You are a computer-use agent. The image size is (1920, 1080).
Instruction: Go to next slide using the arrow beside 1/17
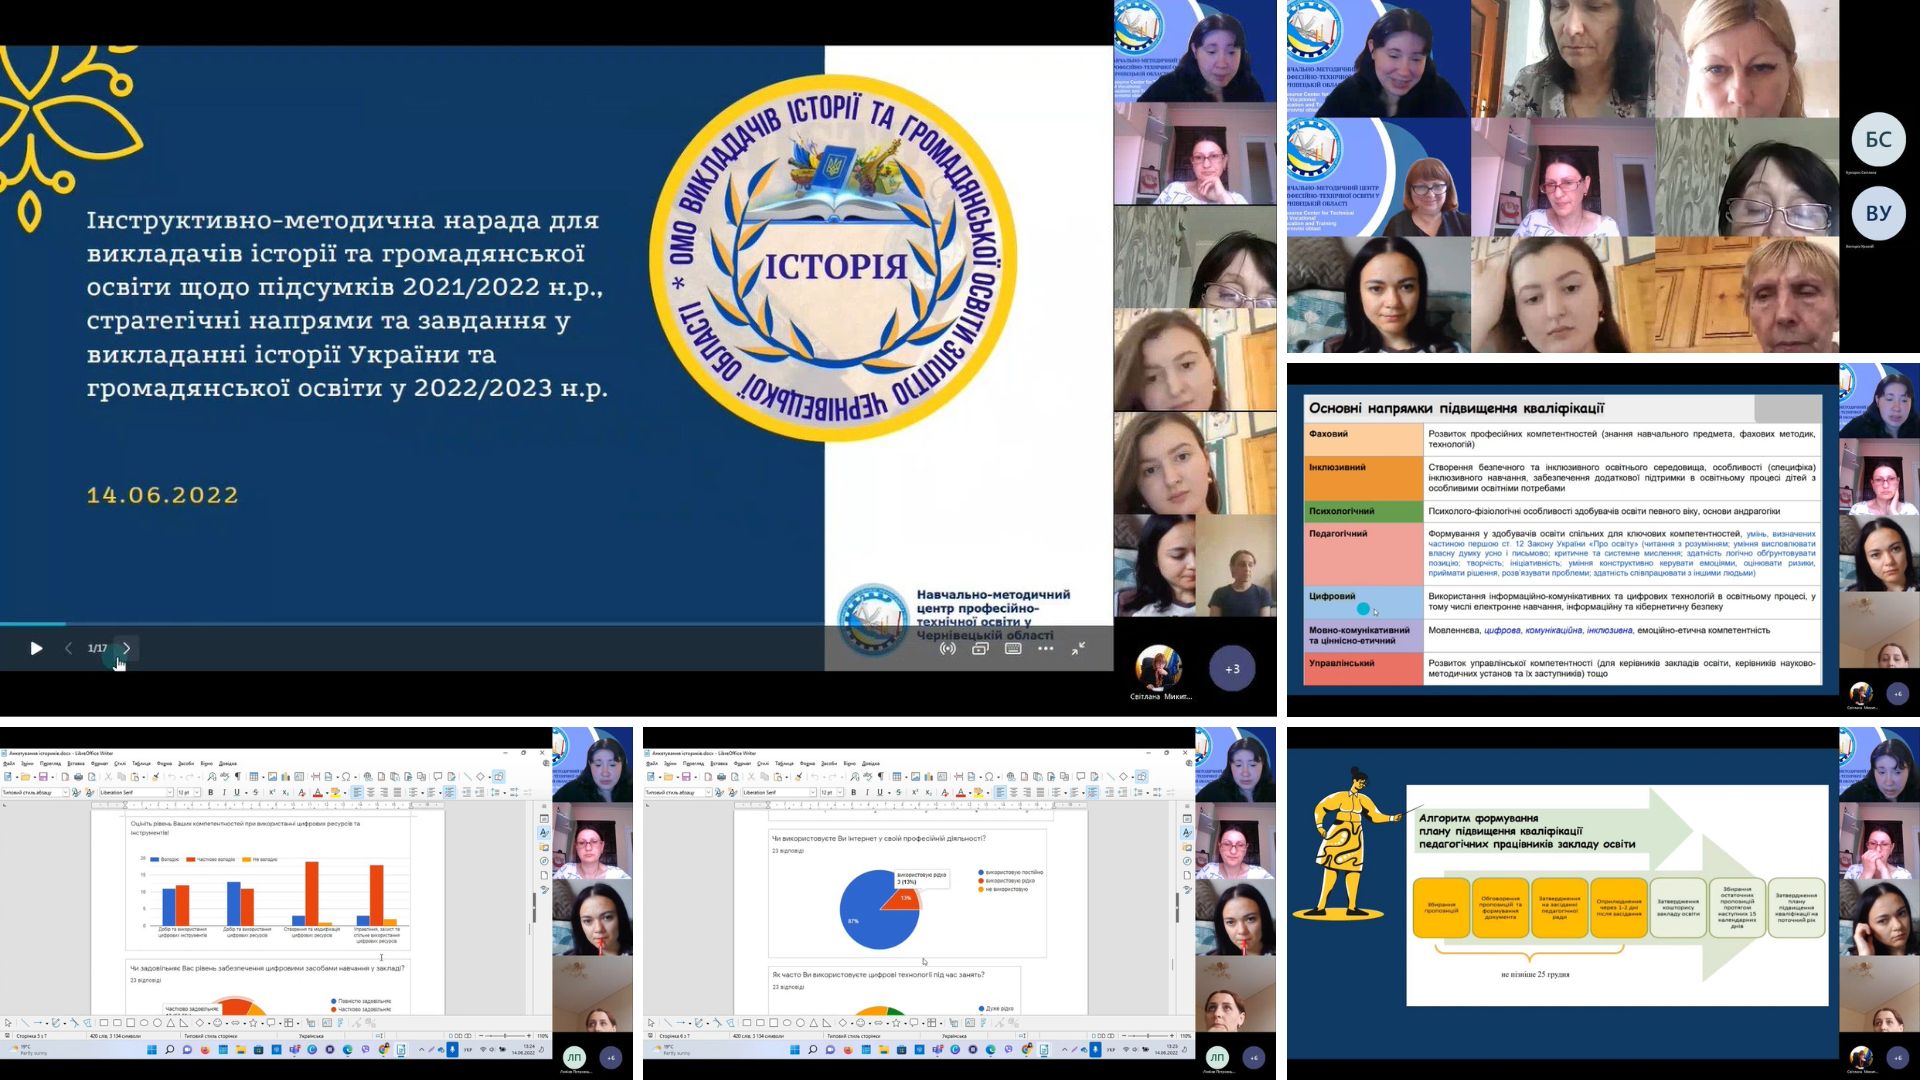[127, 648]
